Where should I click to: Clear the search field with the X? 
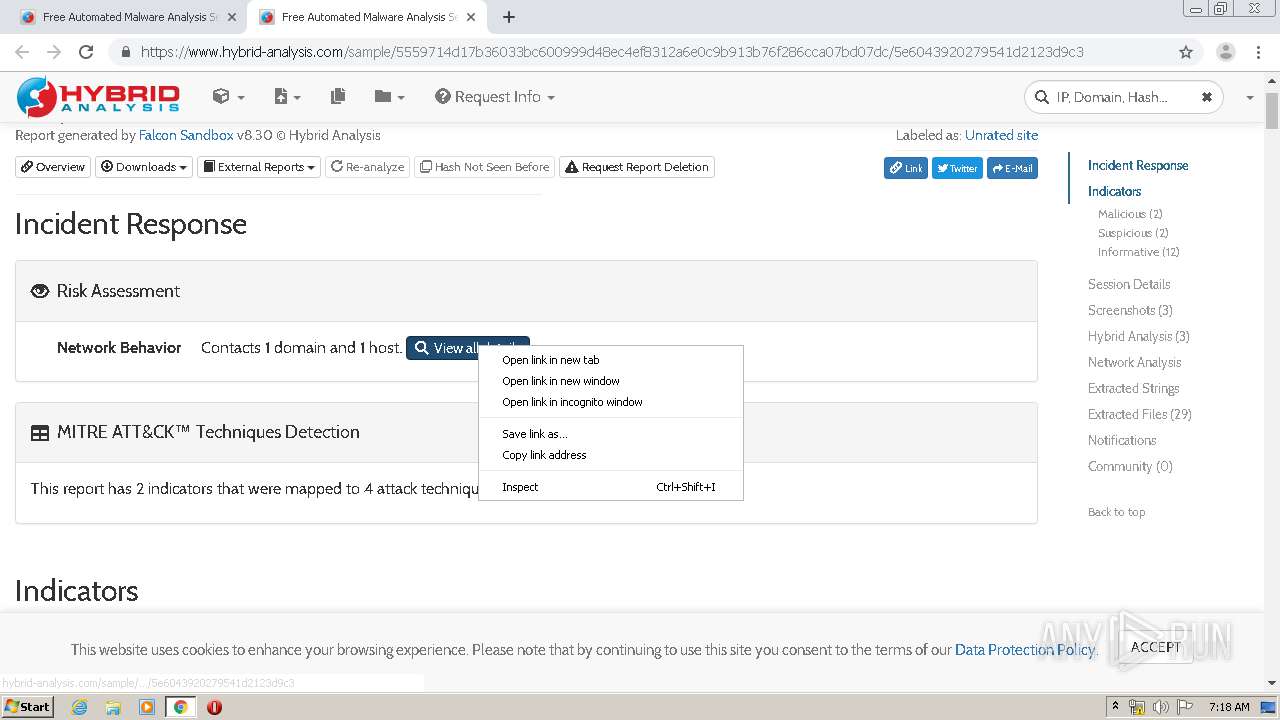(x=1207, y=97)
